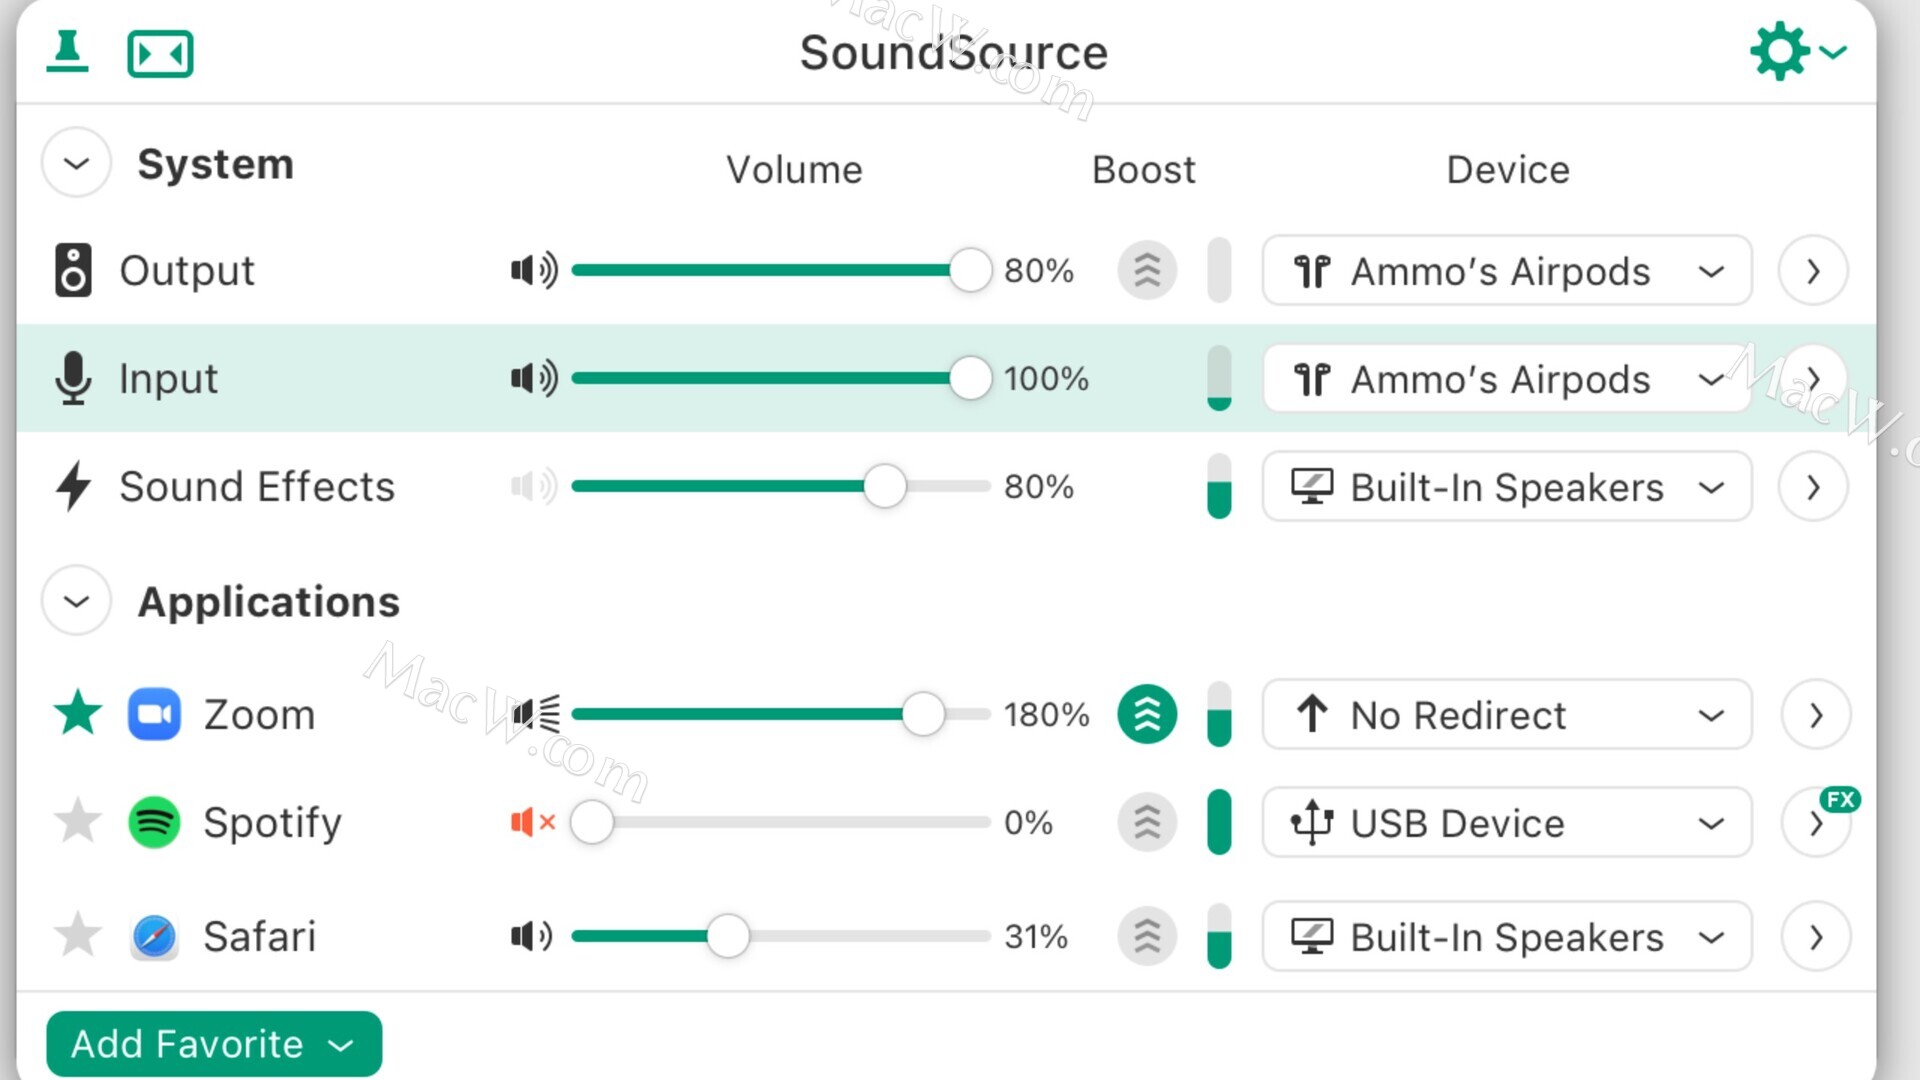Adjust the Output volume slider
1920x1080 pixels.
[781, 270]
